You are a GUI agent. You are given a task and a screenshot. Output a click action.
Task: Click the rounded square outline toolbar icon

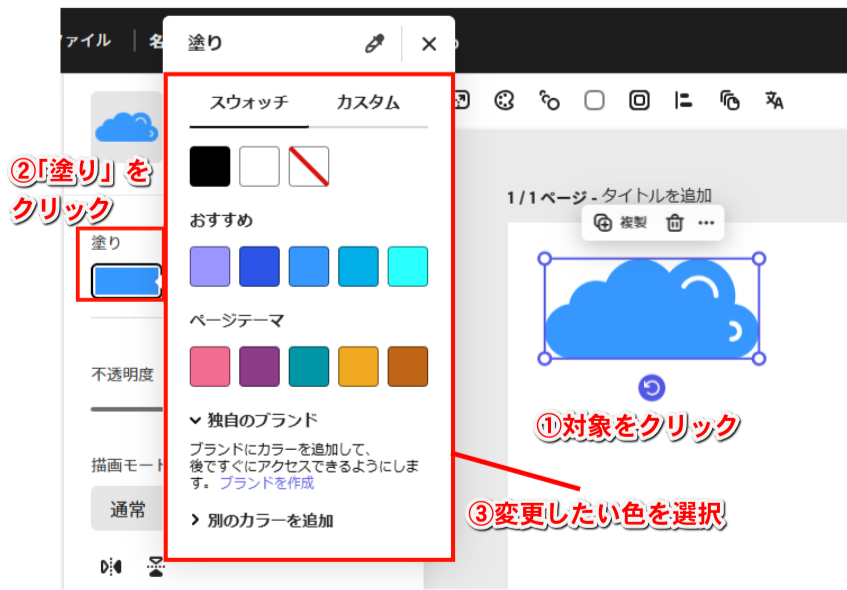tap(595, 100)
